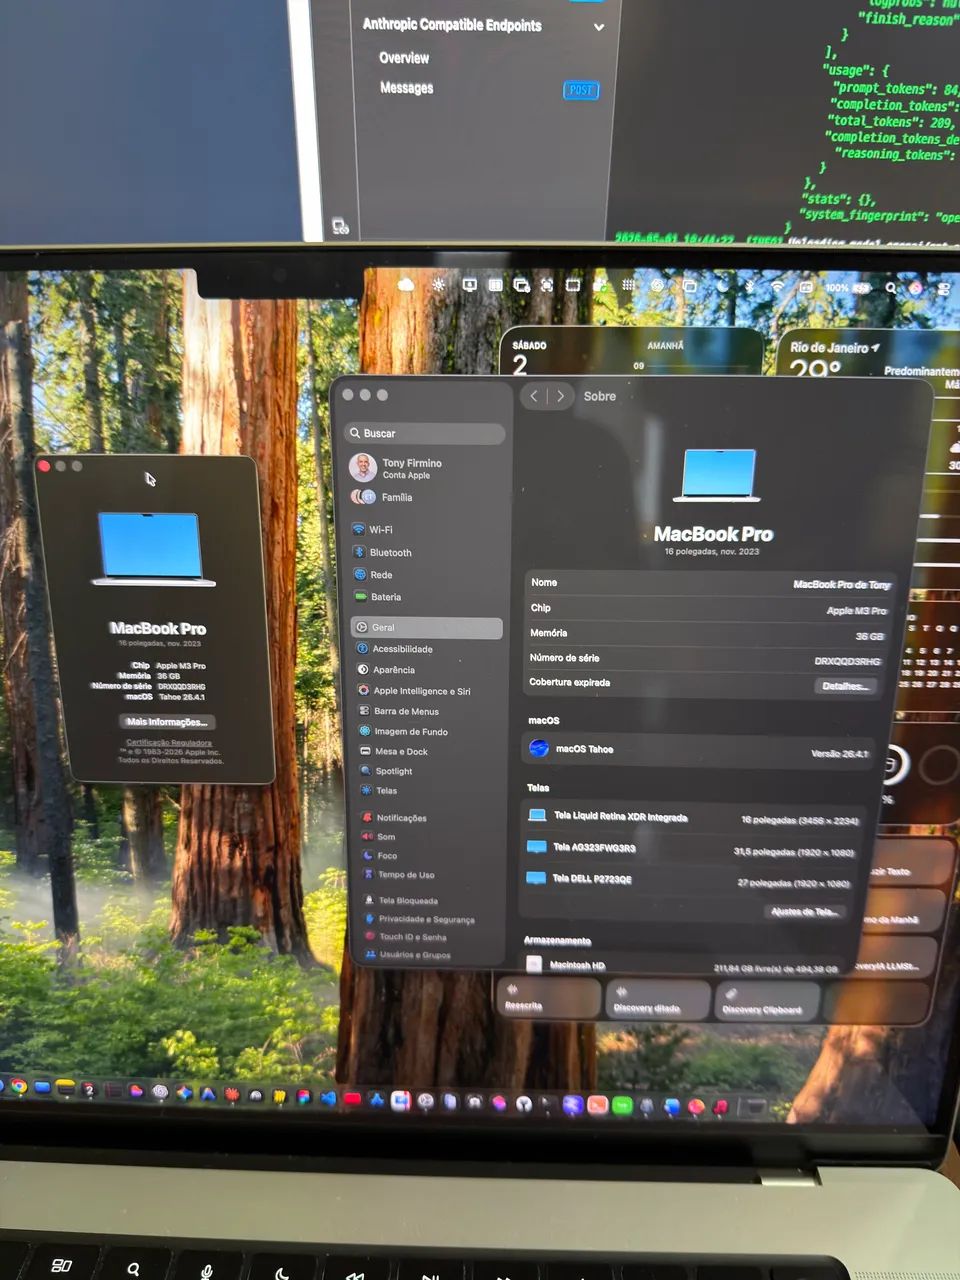Run the Discovery ditado shortcut tile
The width and height of the screenshot is (960, 1280).
click(x=658, y=1000)
